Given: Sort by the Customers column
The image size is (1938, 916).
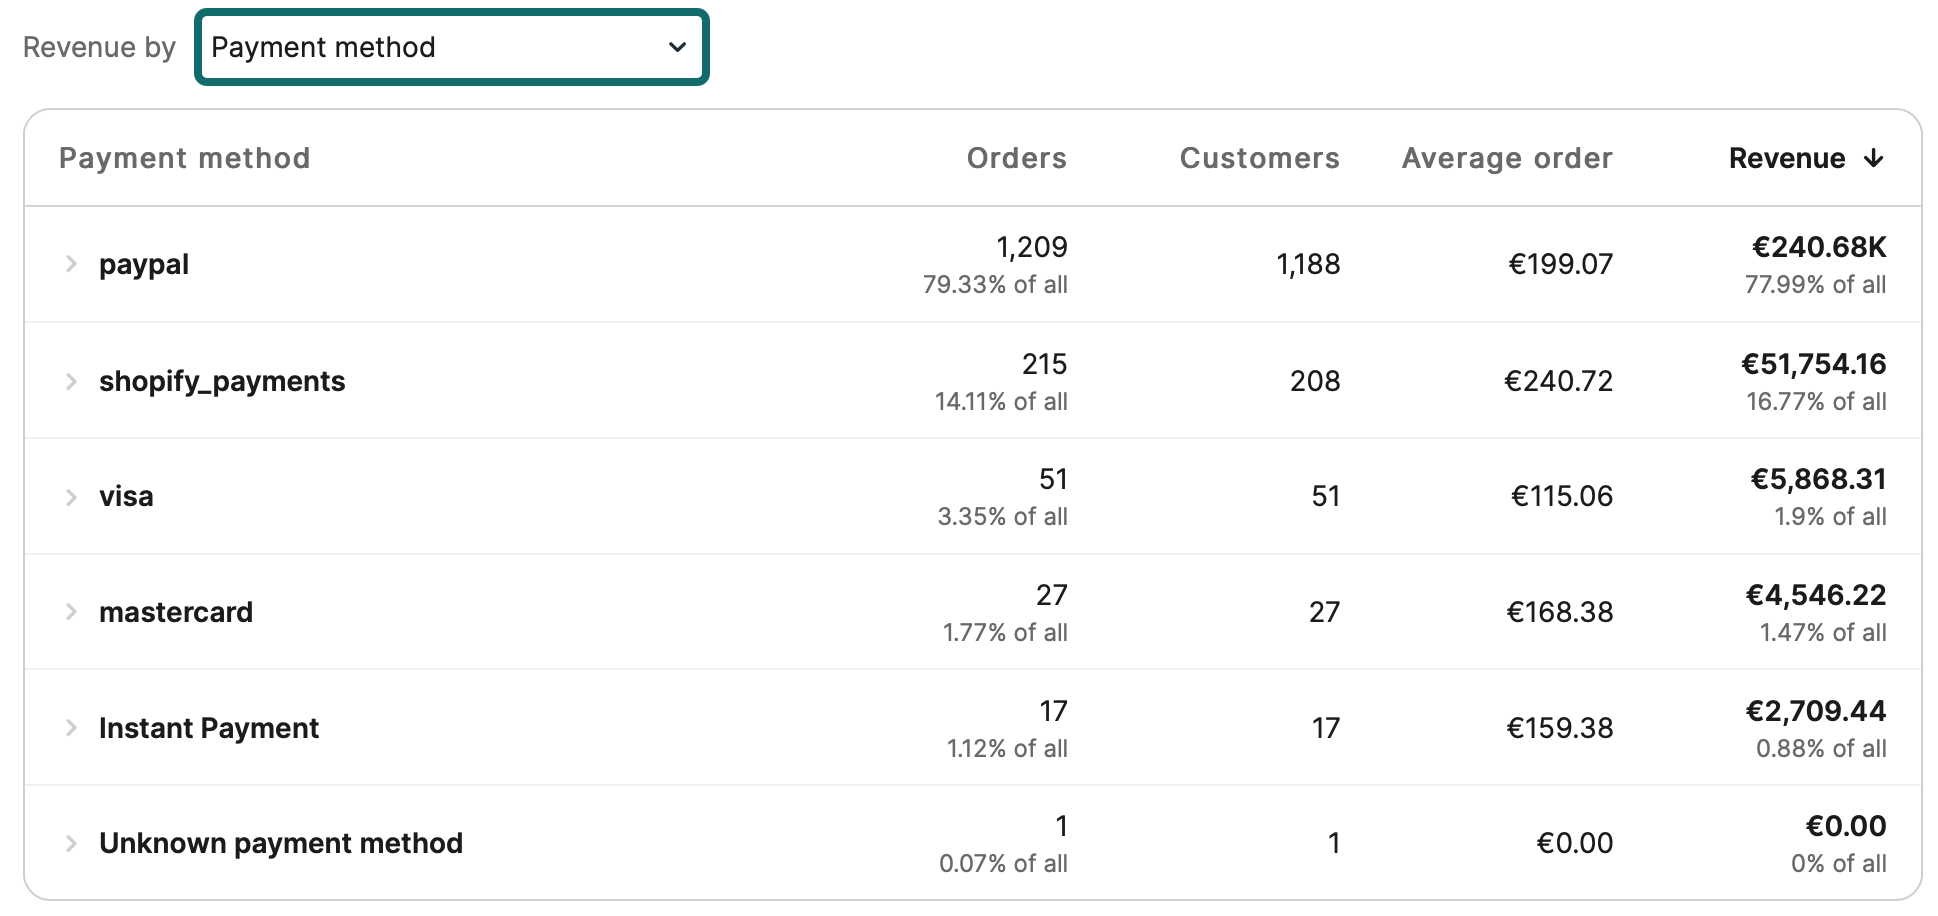Looking at the screenshot, I should (1260, 158).
